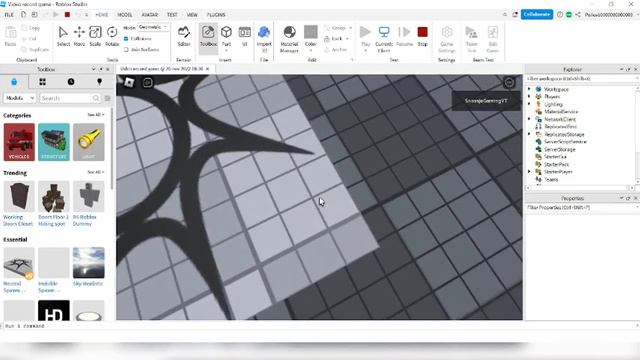Open the UI insert tool
This screenshot has width=640, height=360.
(x=244, y=36)
